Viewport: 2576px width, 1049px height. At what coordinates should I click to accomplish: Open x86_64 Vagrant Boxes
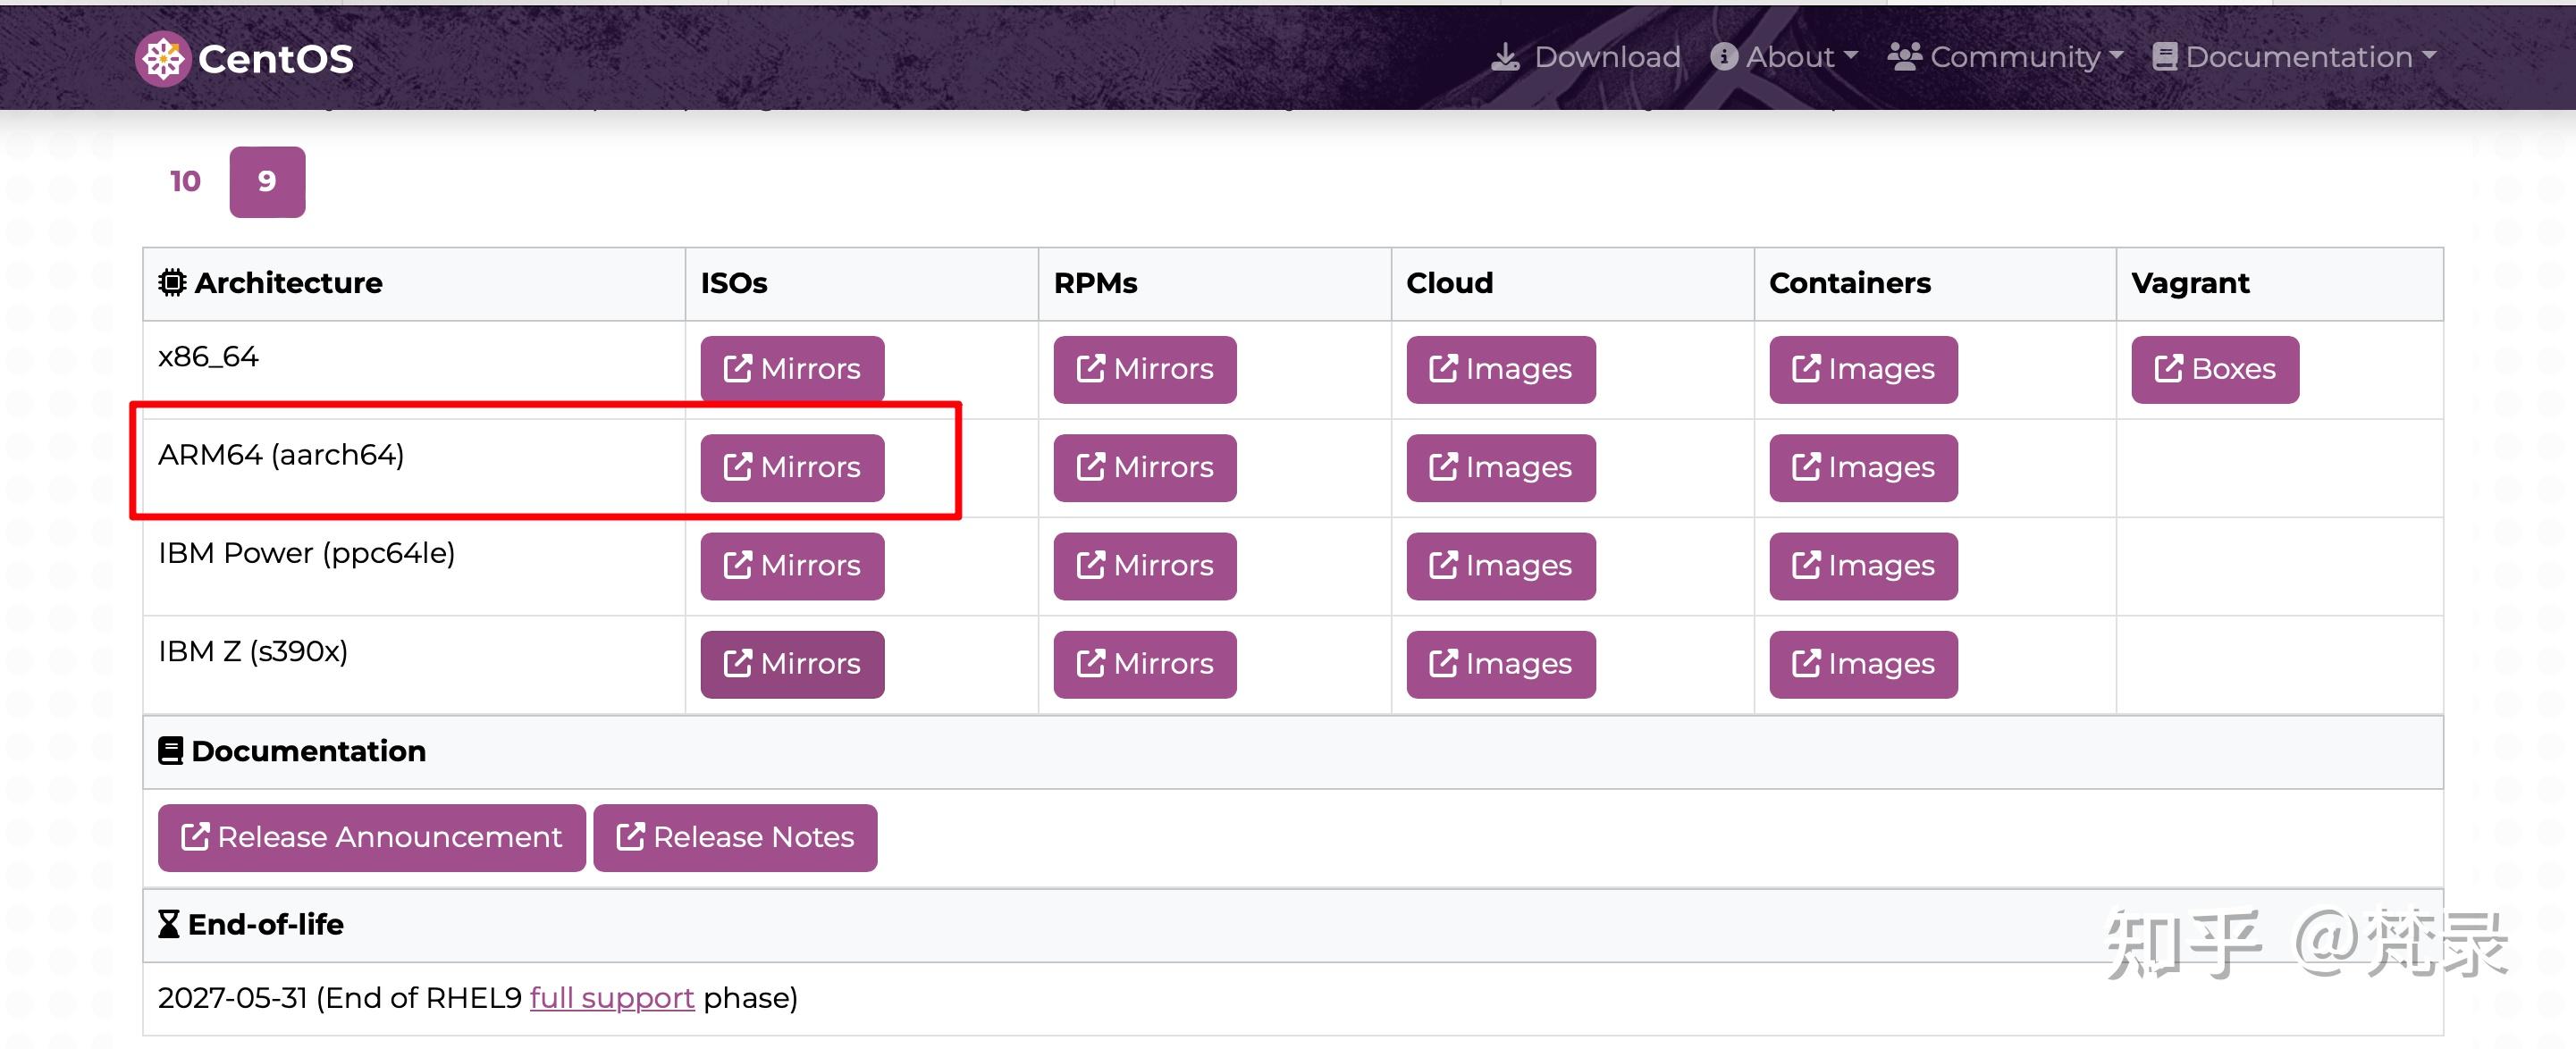pyautogui.click(x=2214, y=369)
